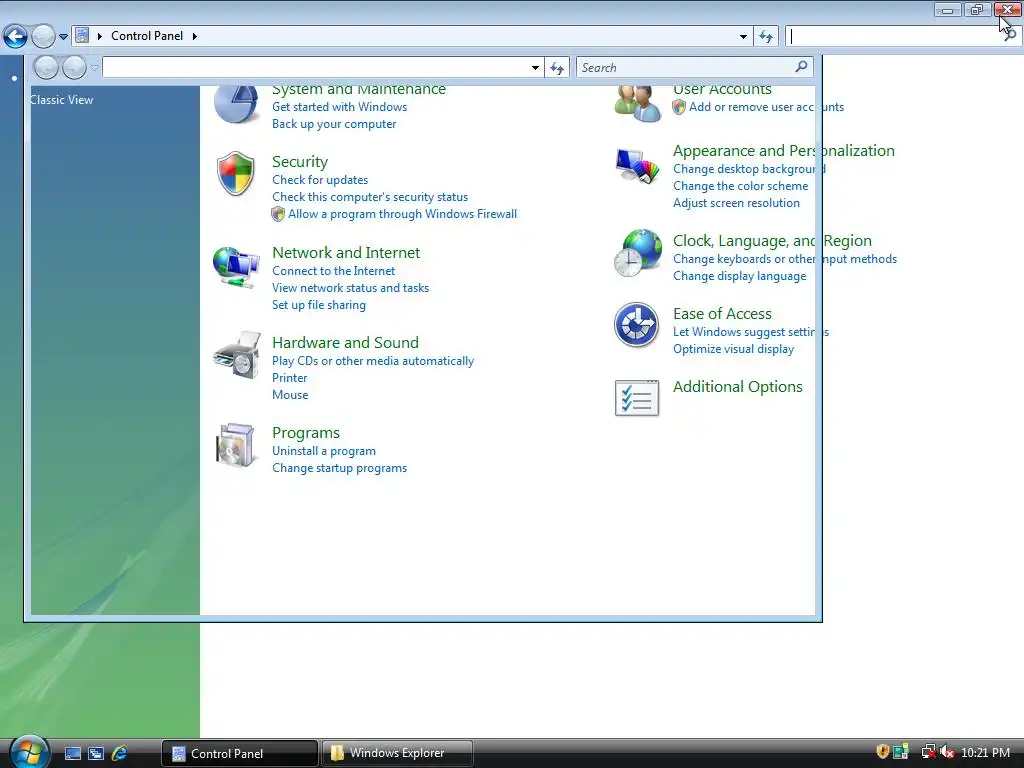
Task: Click the Control Panel breadcrumb text
Action: [147, 36]
